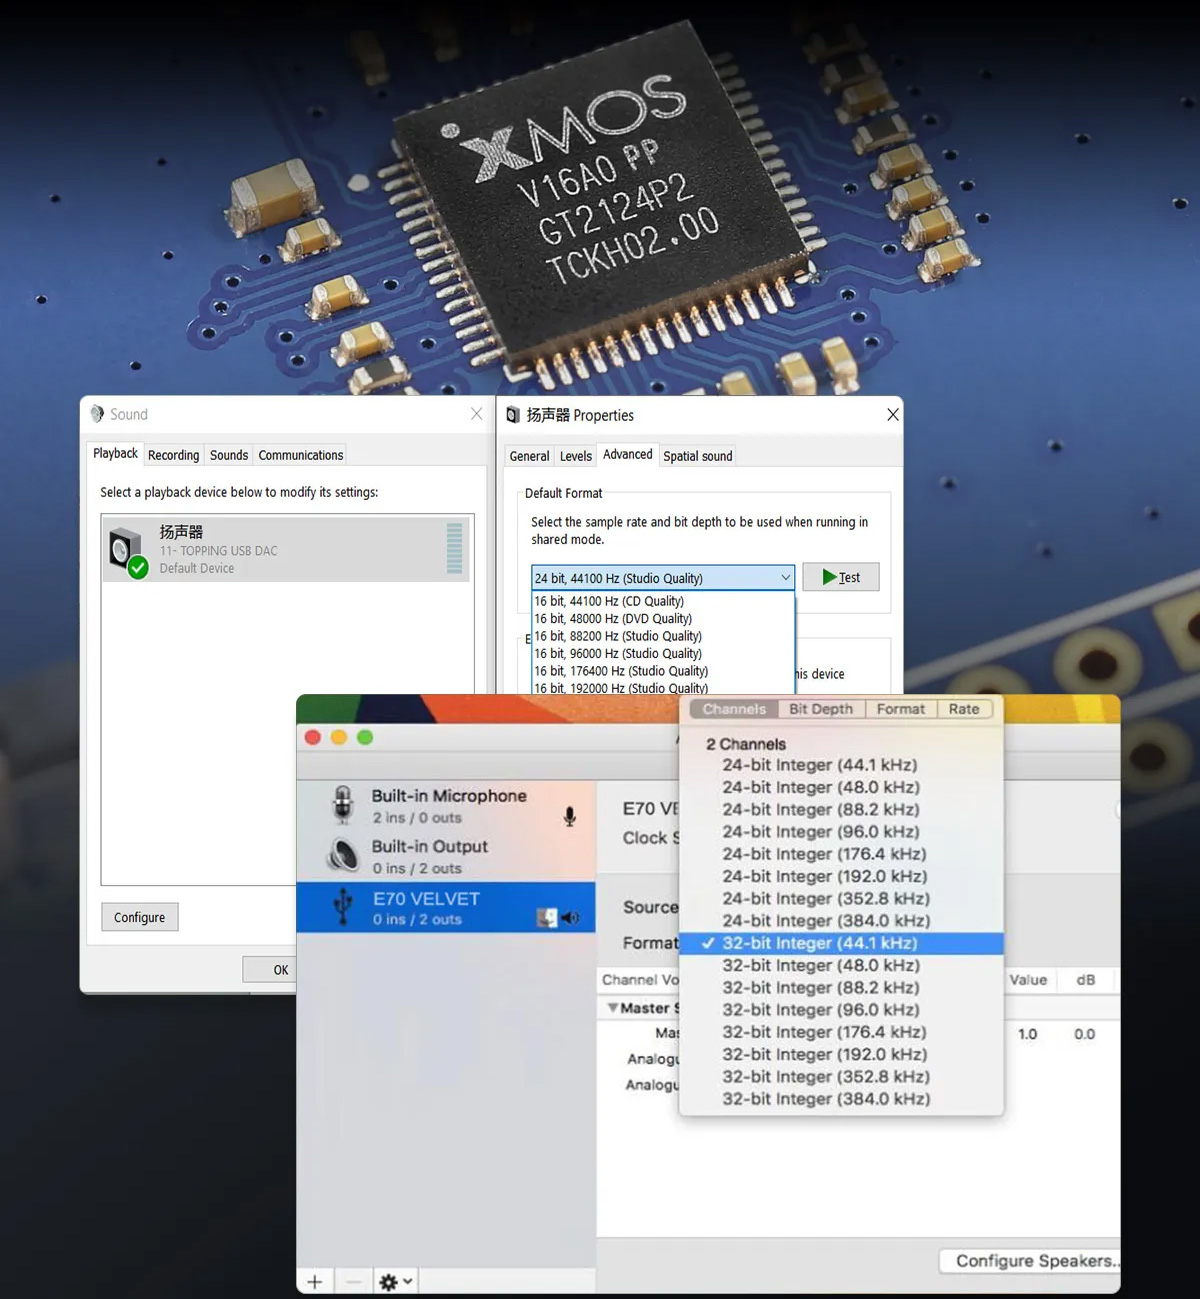The image size is (1200, 1299).
Task: Select Built-in Microphone in device list
Action: click(446, 805)
